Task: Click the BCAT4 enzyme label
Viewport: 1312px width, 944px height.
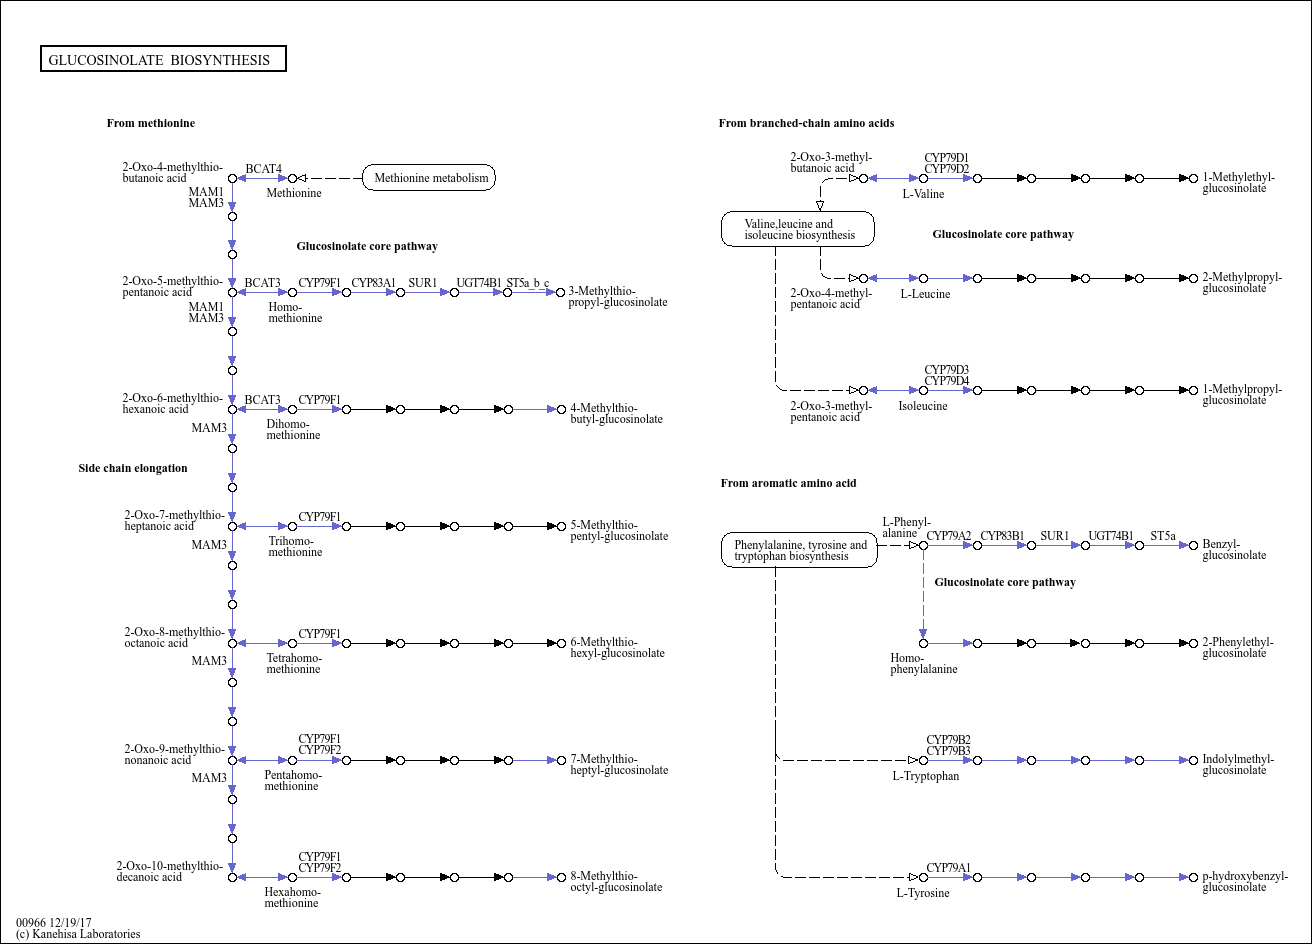Action: (x=264, y=169)
